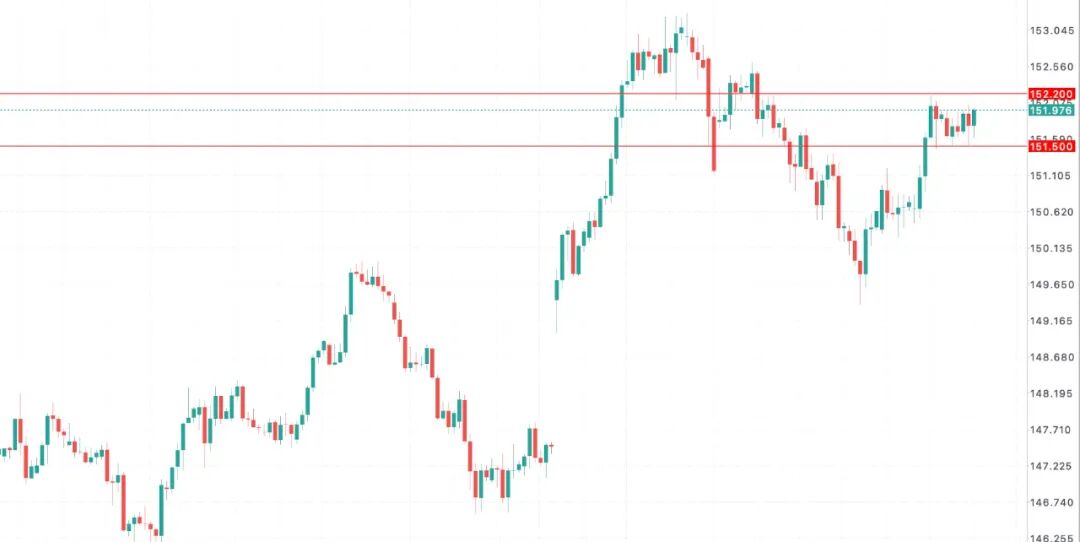Image resolution: width=1080 pixels, height=542 pixels.
Task: Click the green 151.976 current price label
Action: click(x=1050, y=111)
